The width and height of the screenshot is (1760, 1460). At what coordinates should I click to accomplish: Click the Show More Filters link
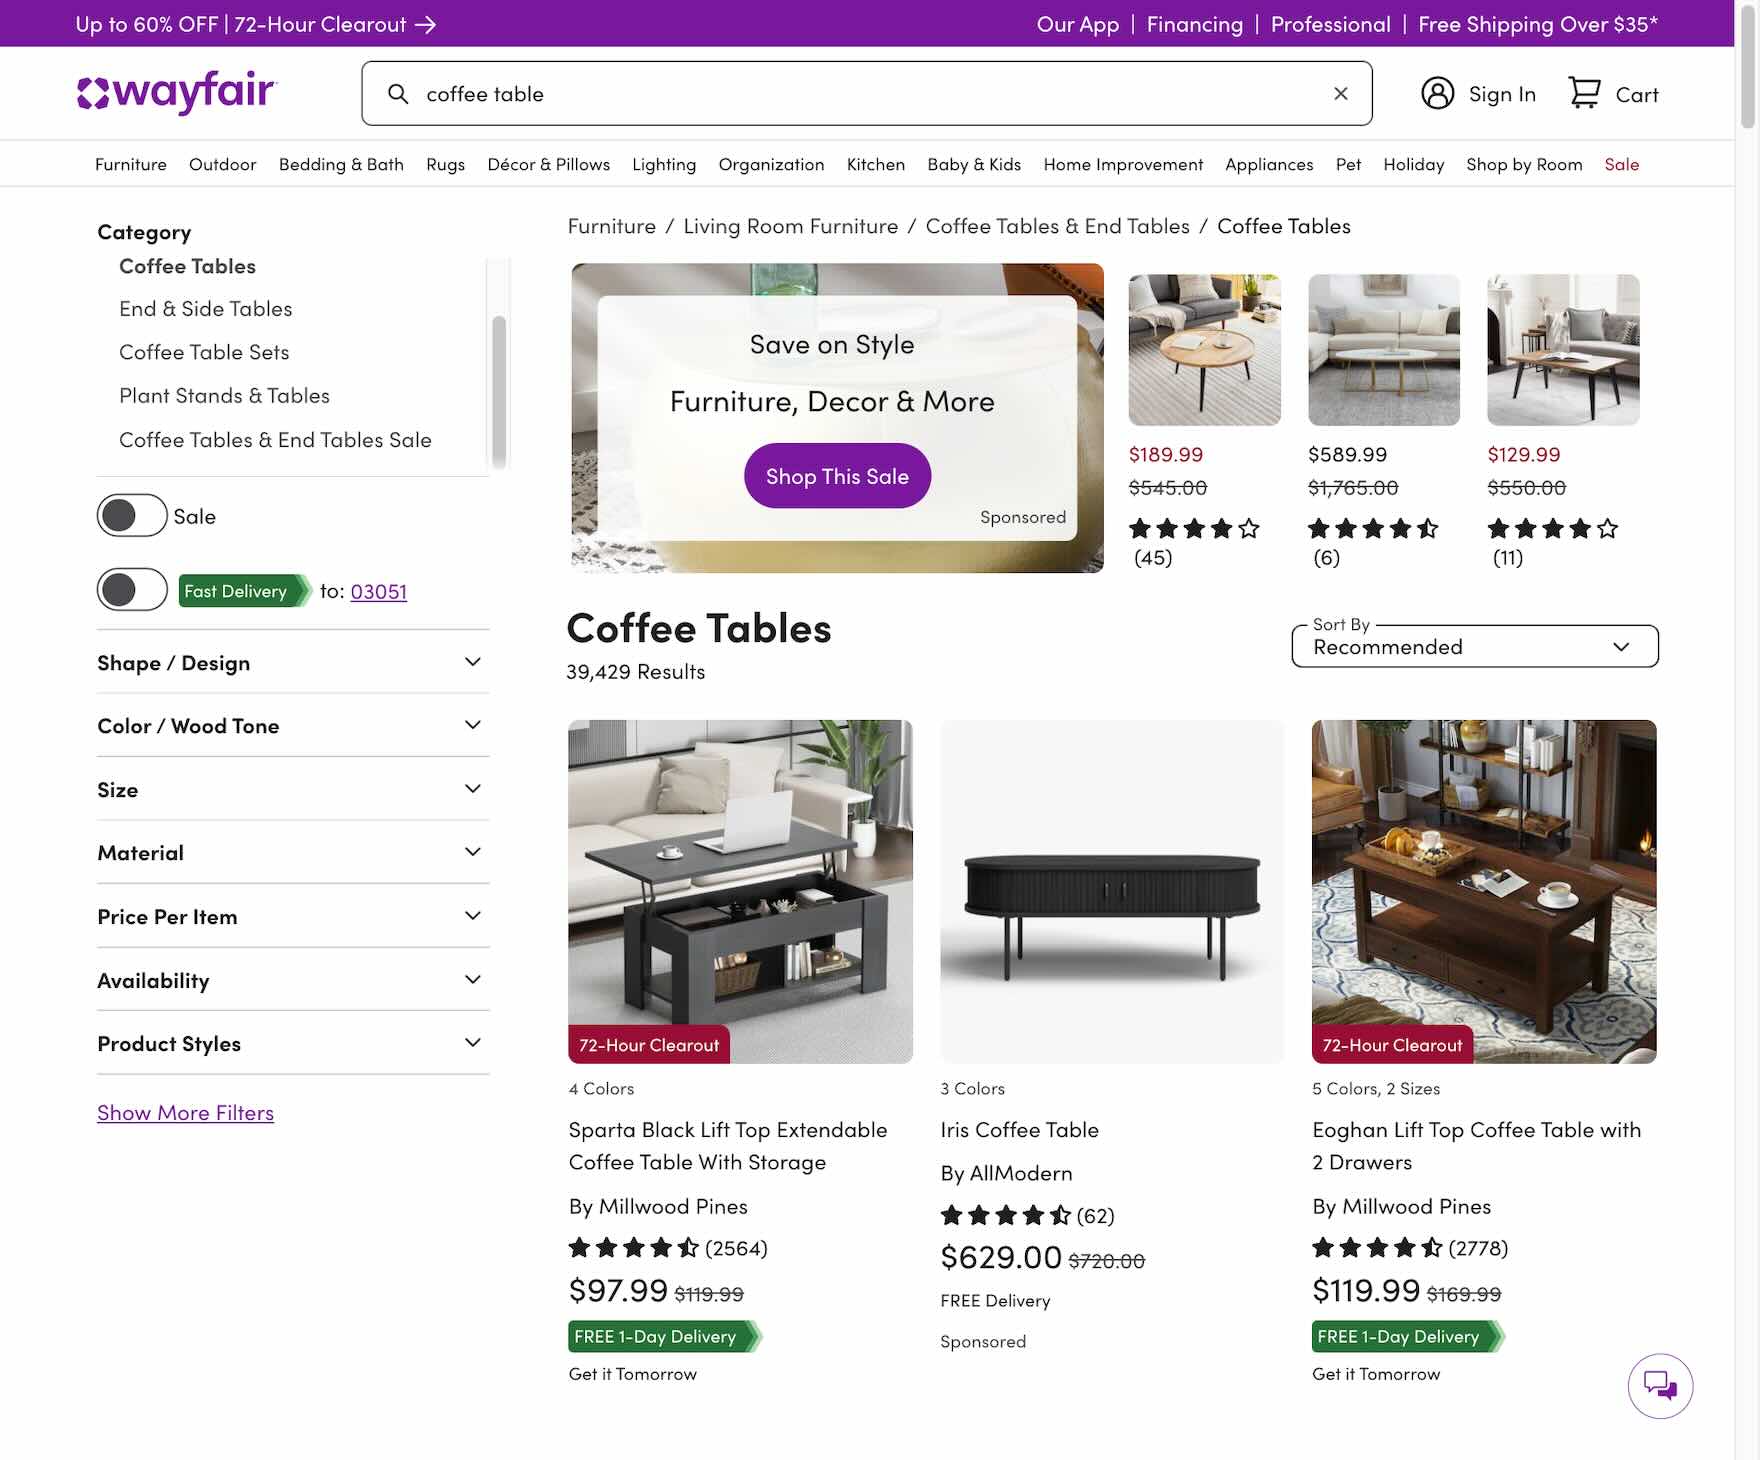(185, 1113)
